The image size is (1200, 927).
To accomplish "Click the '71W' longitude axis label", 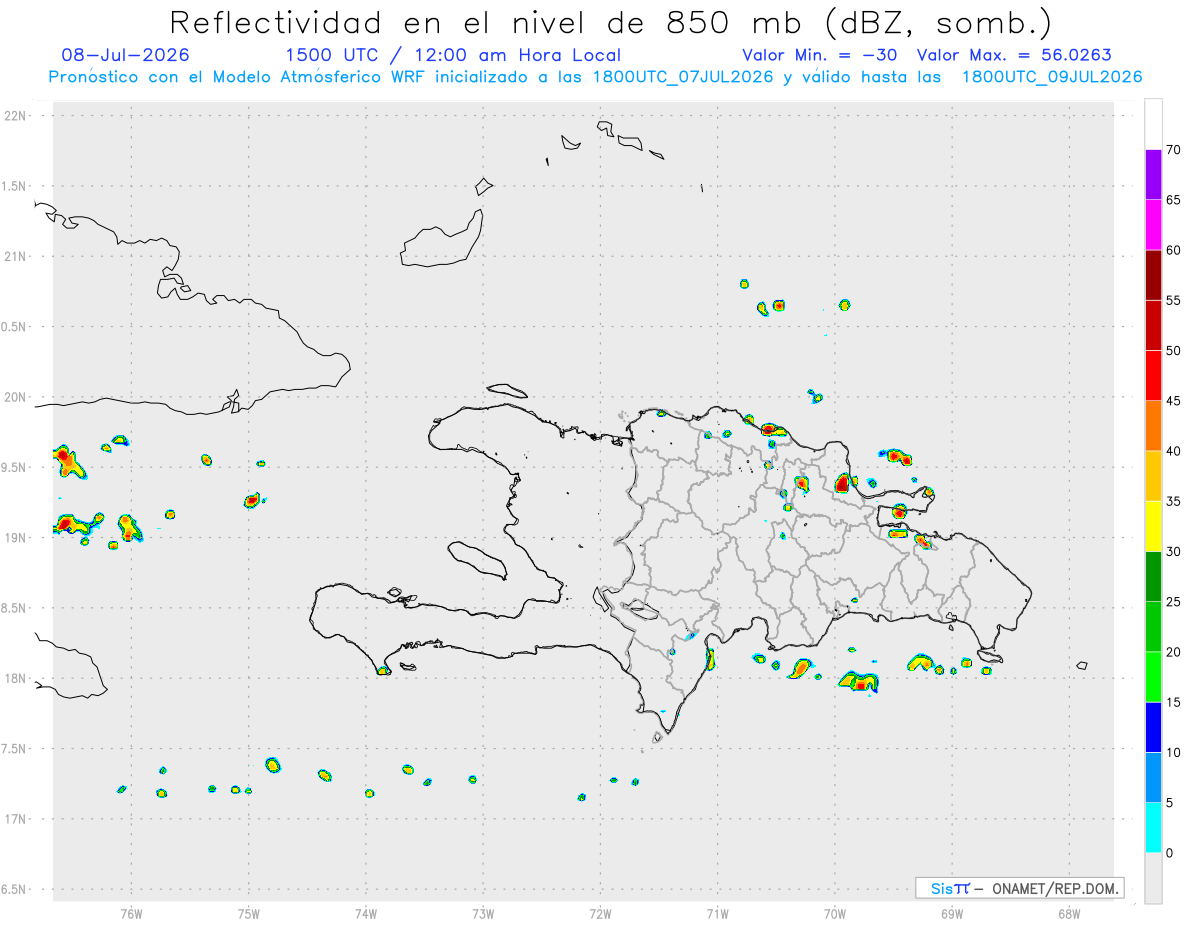I will tap(718, 913).
